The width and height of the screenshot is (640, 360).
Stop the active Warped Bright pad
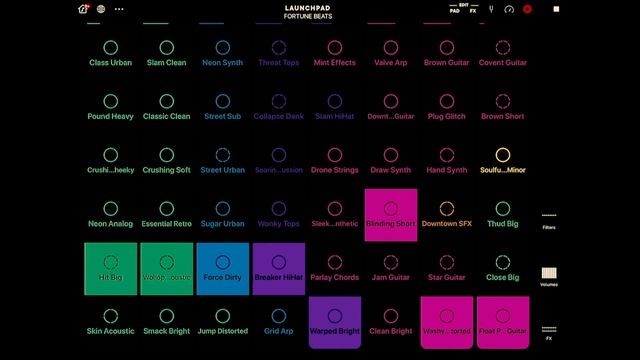pyautogui.click(x=335, y=322)
